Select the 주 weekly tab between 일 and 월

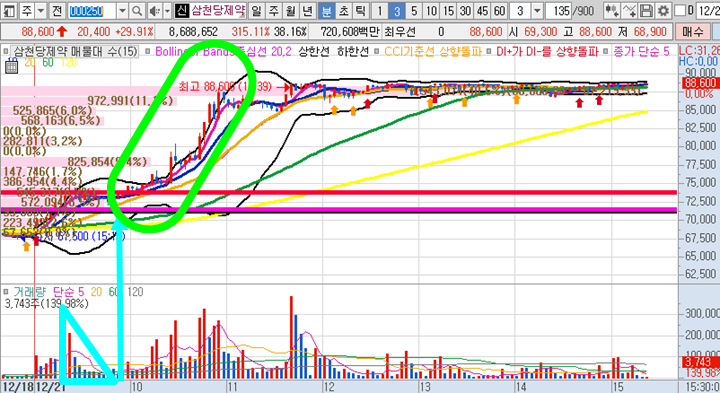click(274, 10)
